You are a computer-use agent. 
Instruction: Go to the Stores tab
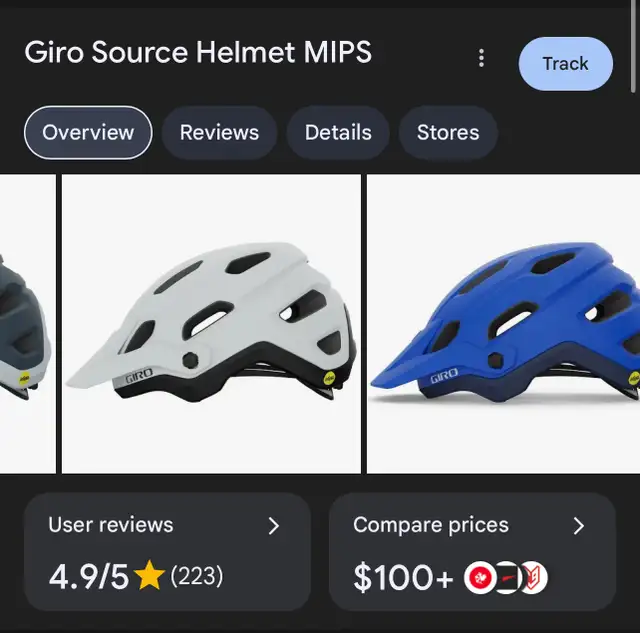[448, 132]
